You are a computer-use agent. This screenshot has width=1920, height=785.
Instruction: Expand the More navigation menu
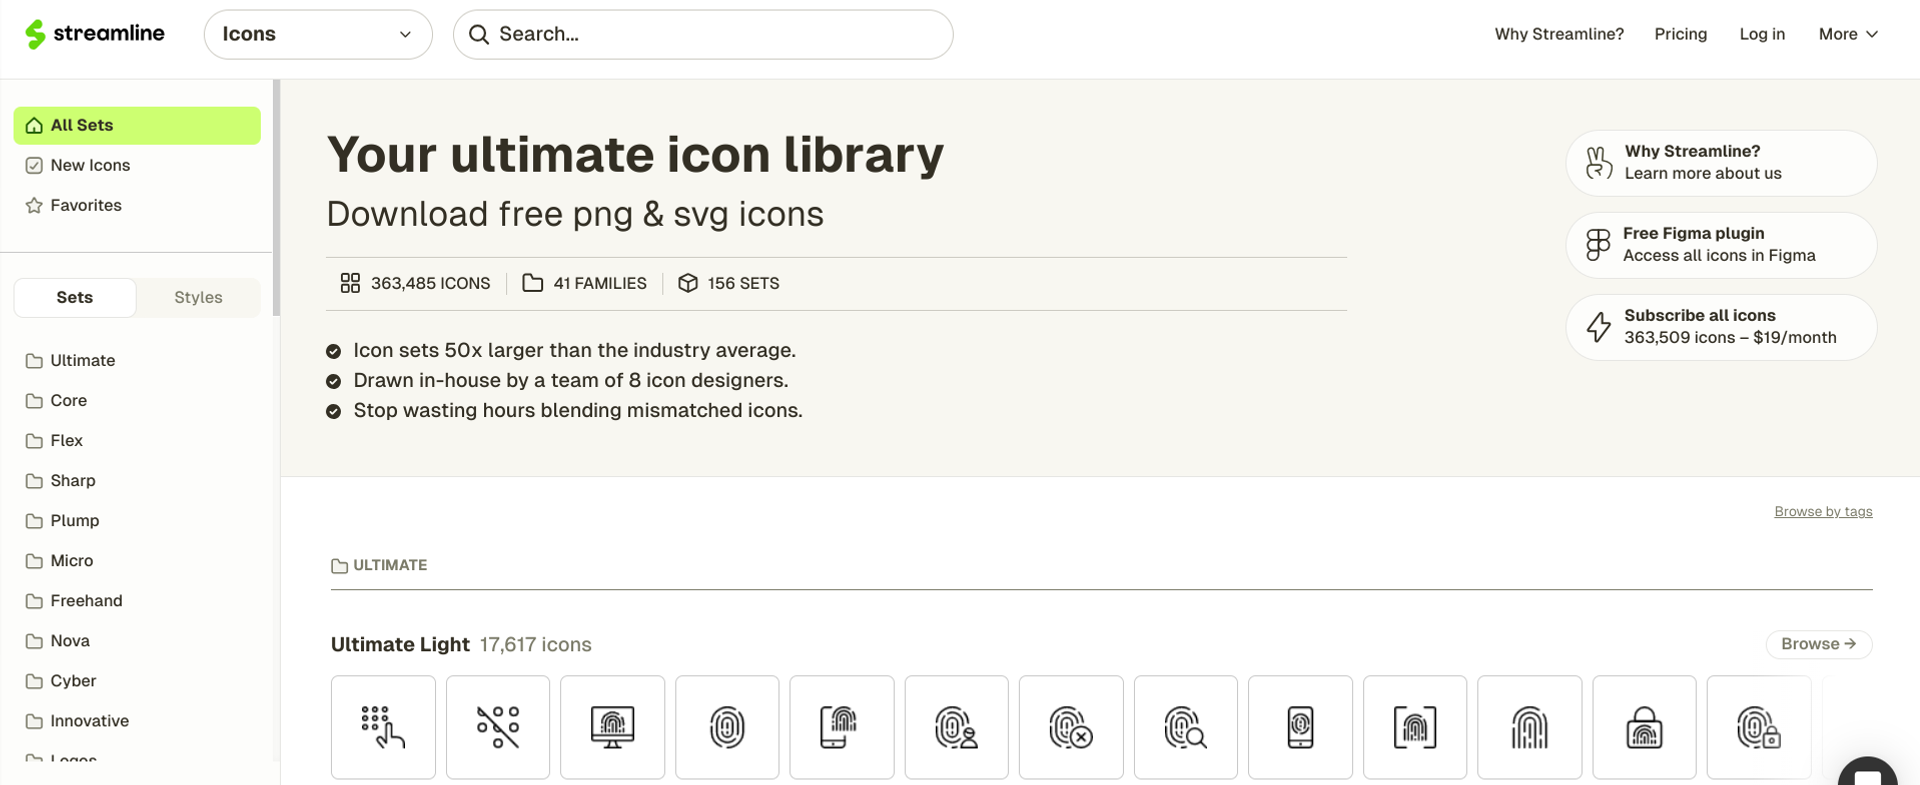[1848, 33]
